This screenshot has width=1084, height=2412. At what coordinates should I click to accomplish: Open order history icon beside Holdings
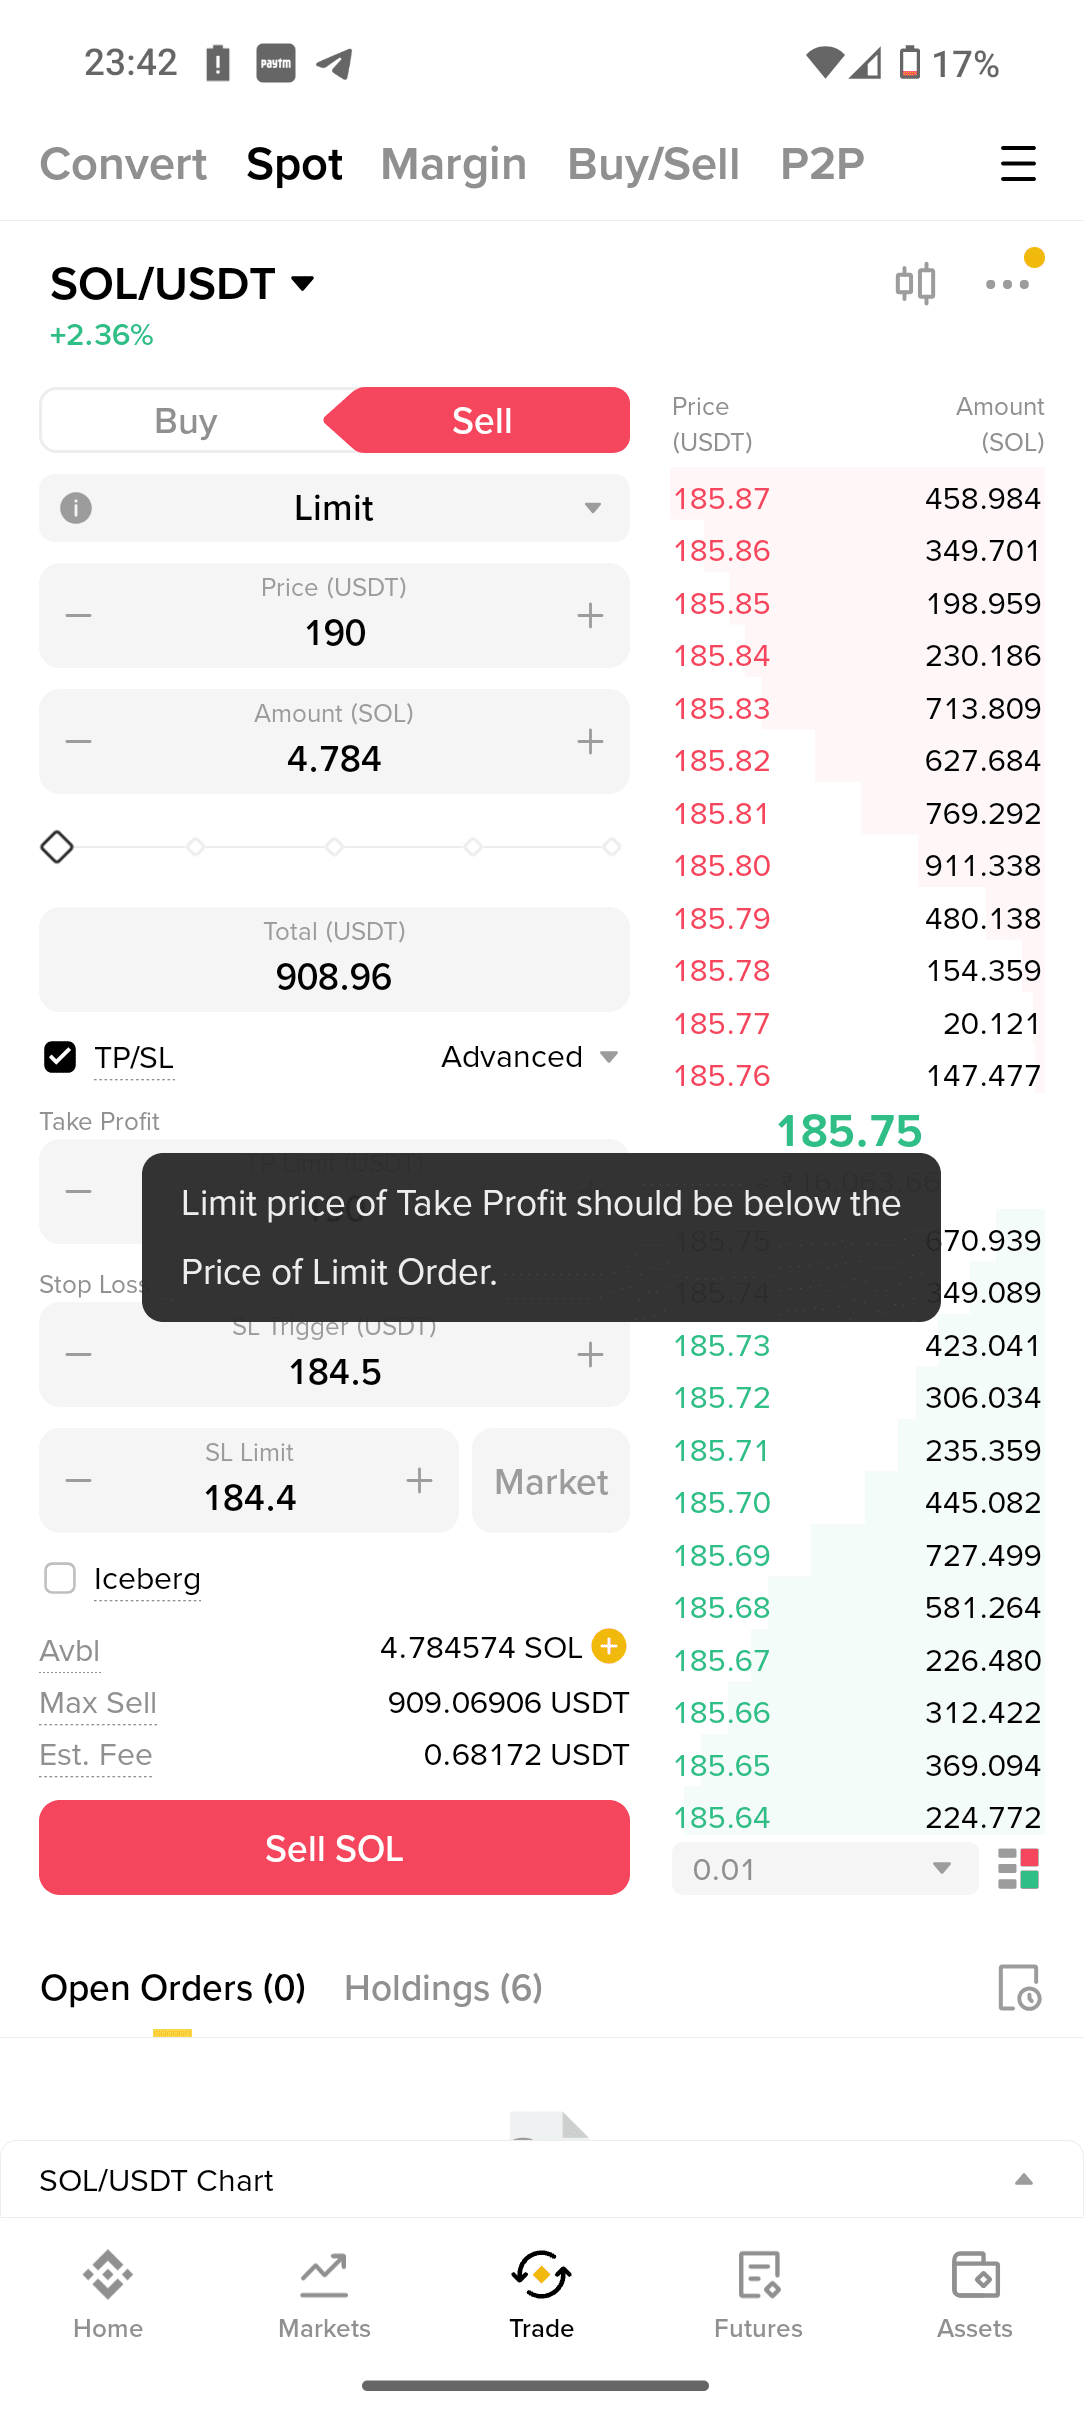coord(1019,1987)
